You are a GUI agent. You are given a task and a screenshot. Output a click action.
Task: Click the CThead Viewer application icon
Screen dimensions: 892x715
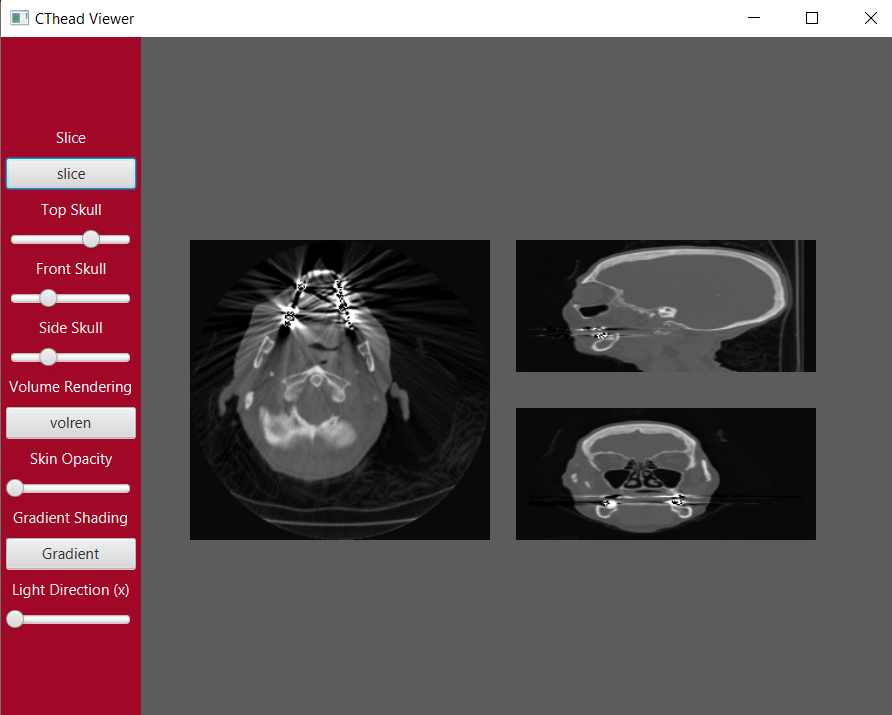tap(20, 17)
